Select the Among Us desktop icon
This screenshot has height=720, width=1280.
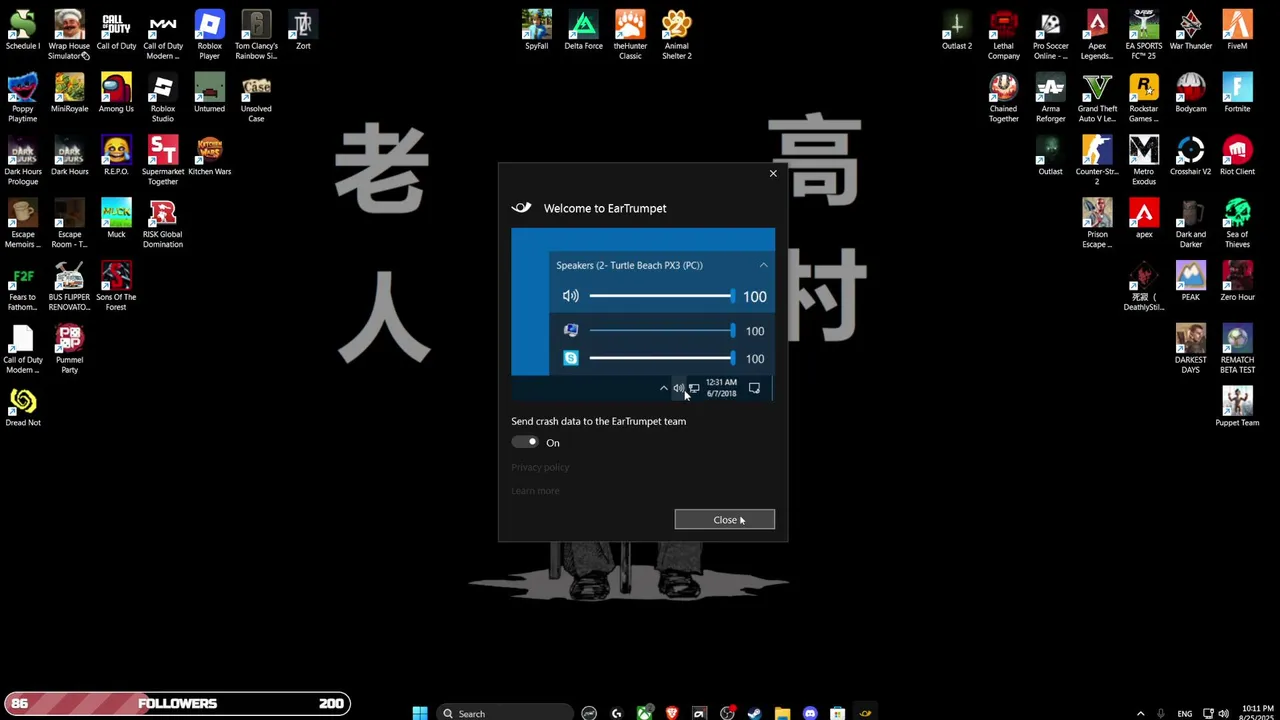tap(116, 93)
